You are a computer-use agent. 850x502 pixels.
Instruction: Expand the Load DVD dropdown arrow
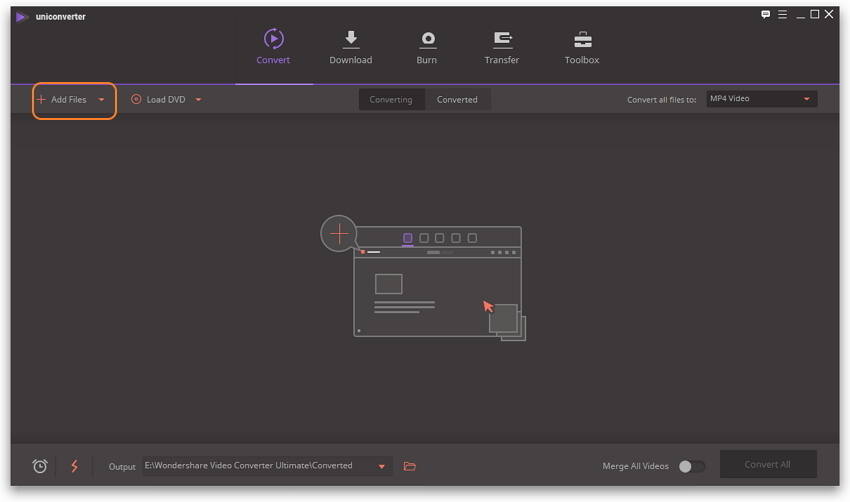[x=198, y=100]
